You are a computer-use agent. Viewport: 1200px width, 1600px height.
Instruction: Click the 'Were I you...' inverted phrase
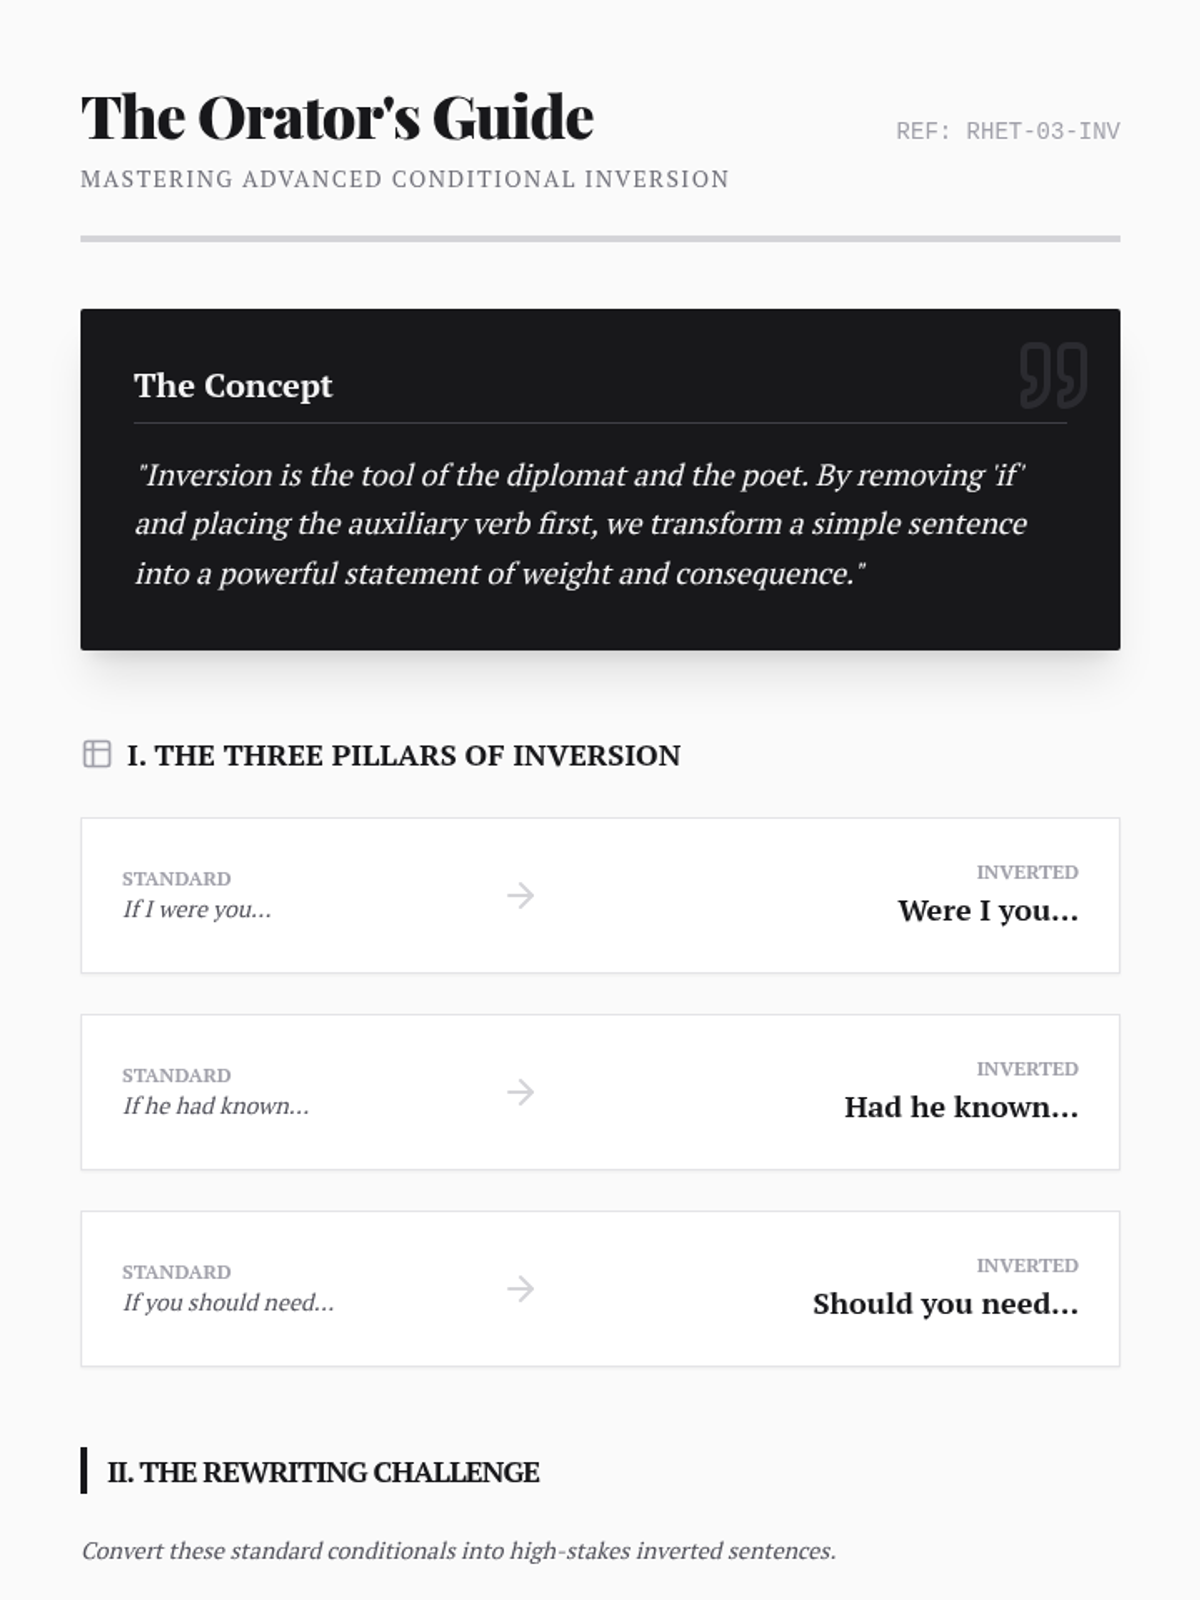click(x=987, y=911)
